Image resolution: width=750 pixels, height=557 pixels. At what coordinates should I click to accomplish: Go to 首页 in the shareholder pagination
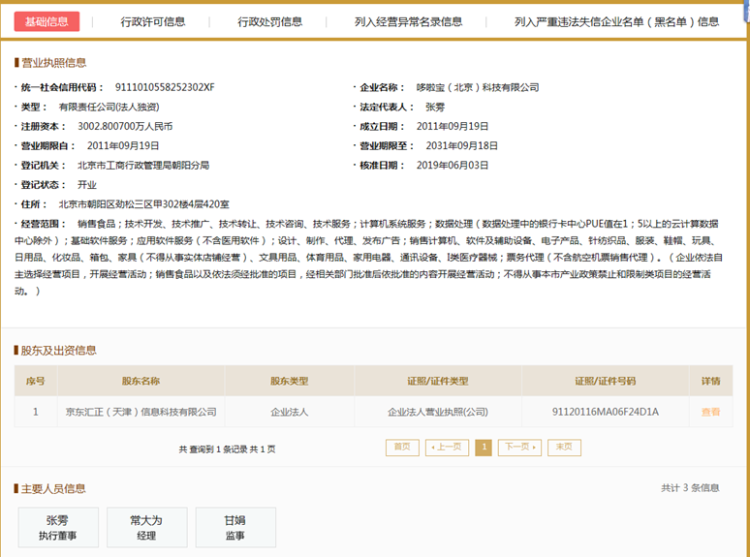[x=402, y=447]
